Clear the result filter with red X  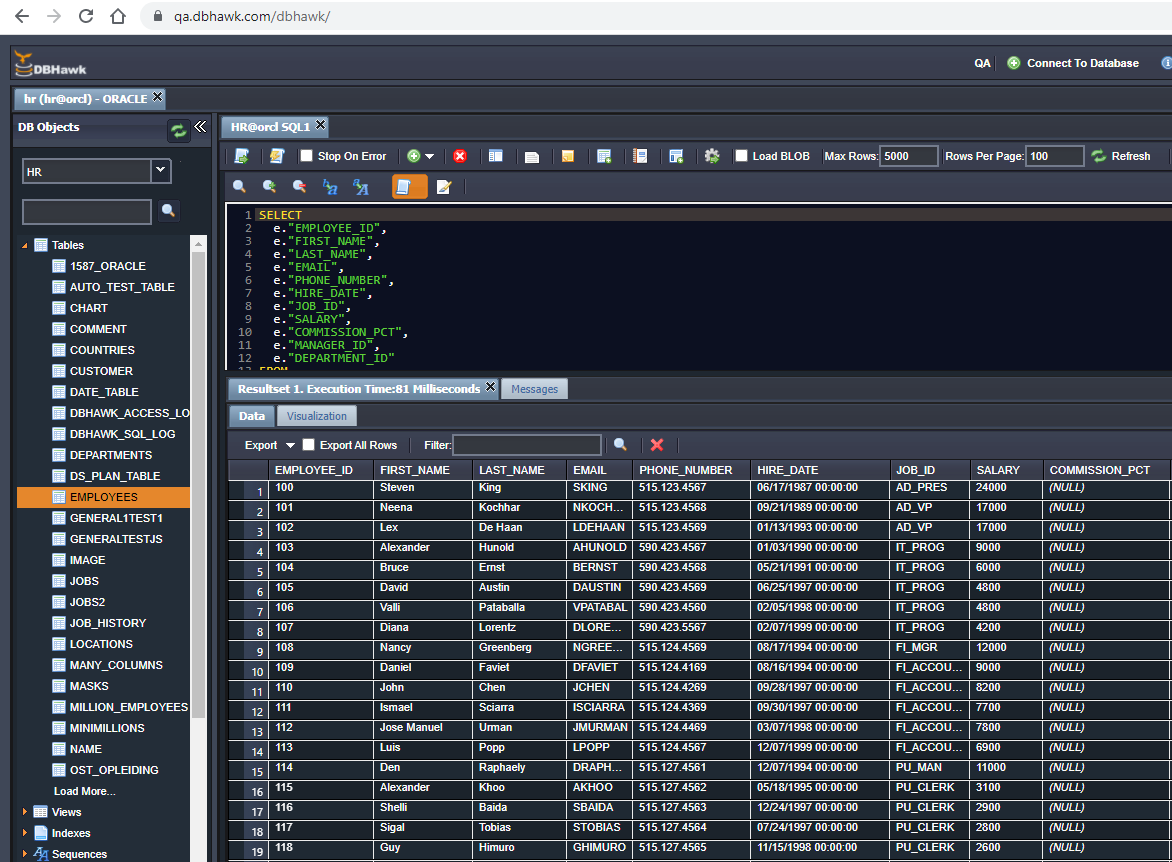coord(656,445)
